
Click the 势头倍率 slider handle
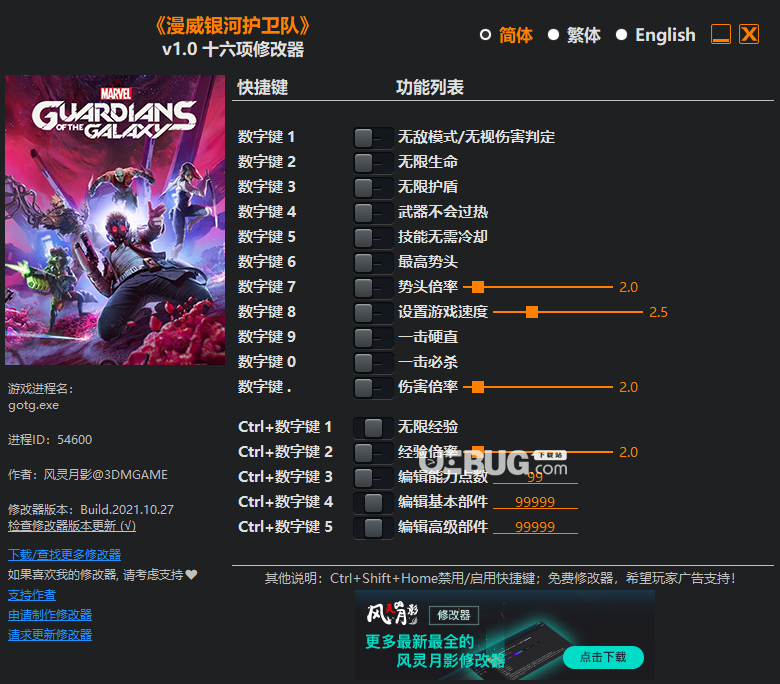(x=478, y=287)
